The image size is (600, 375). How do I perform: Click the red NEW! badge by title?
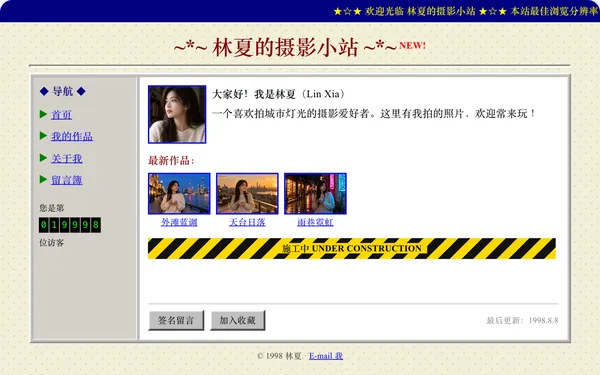(x=412, y=45)
